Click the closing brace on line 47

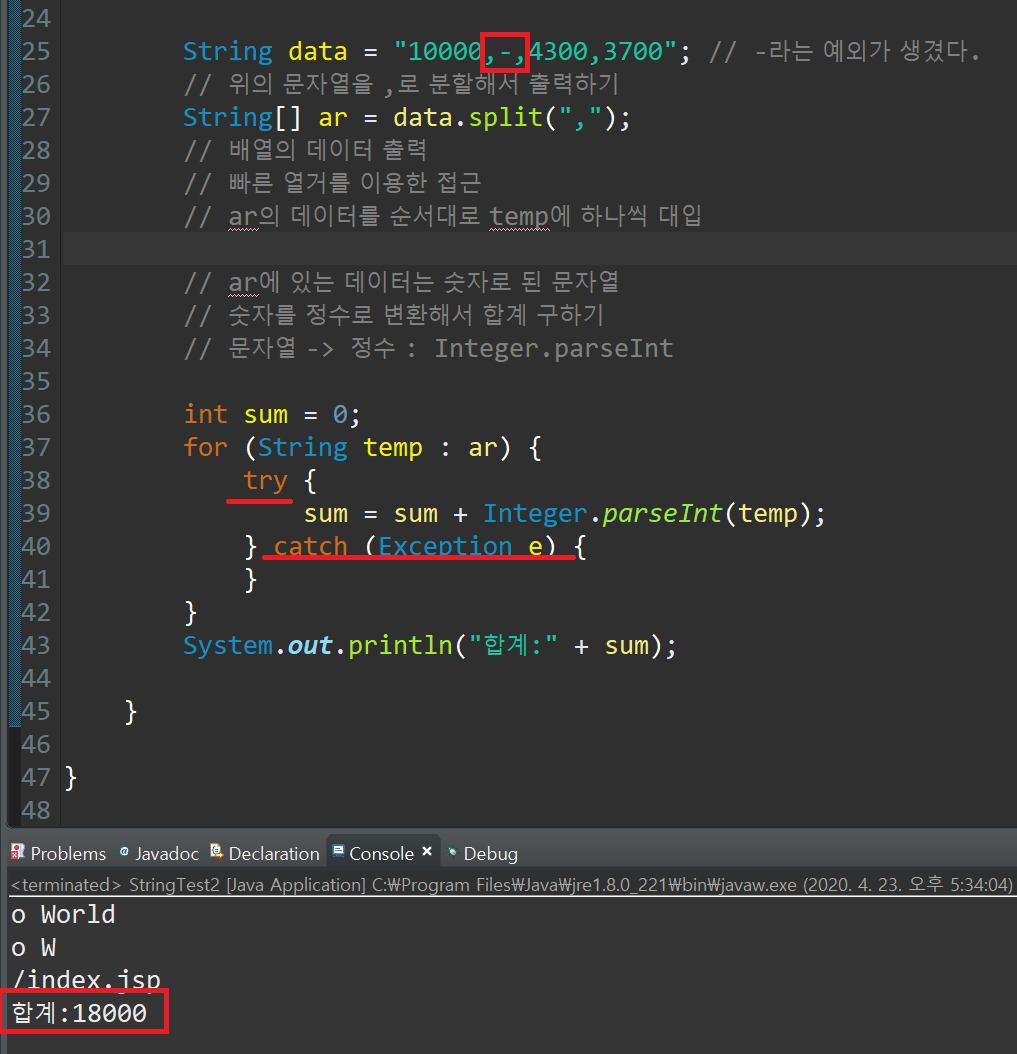click(71, 777)
